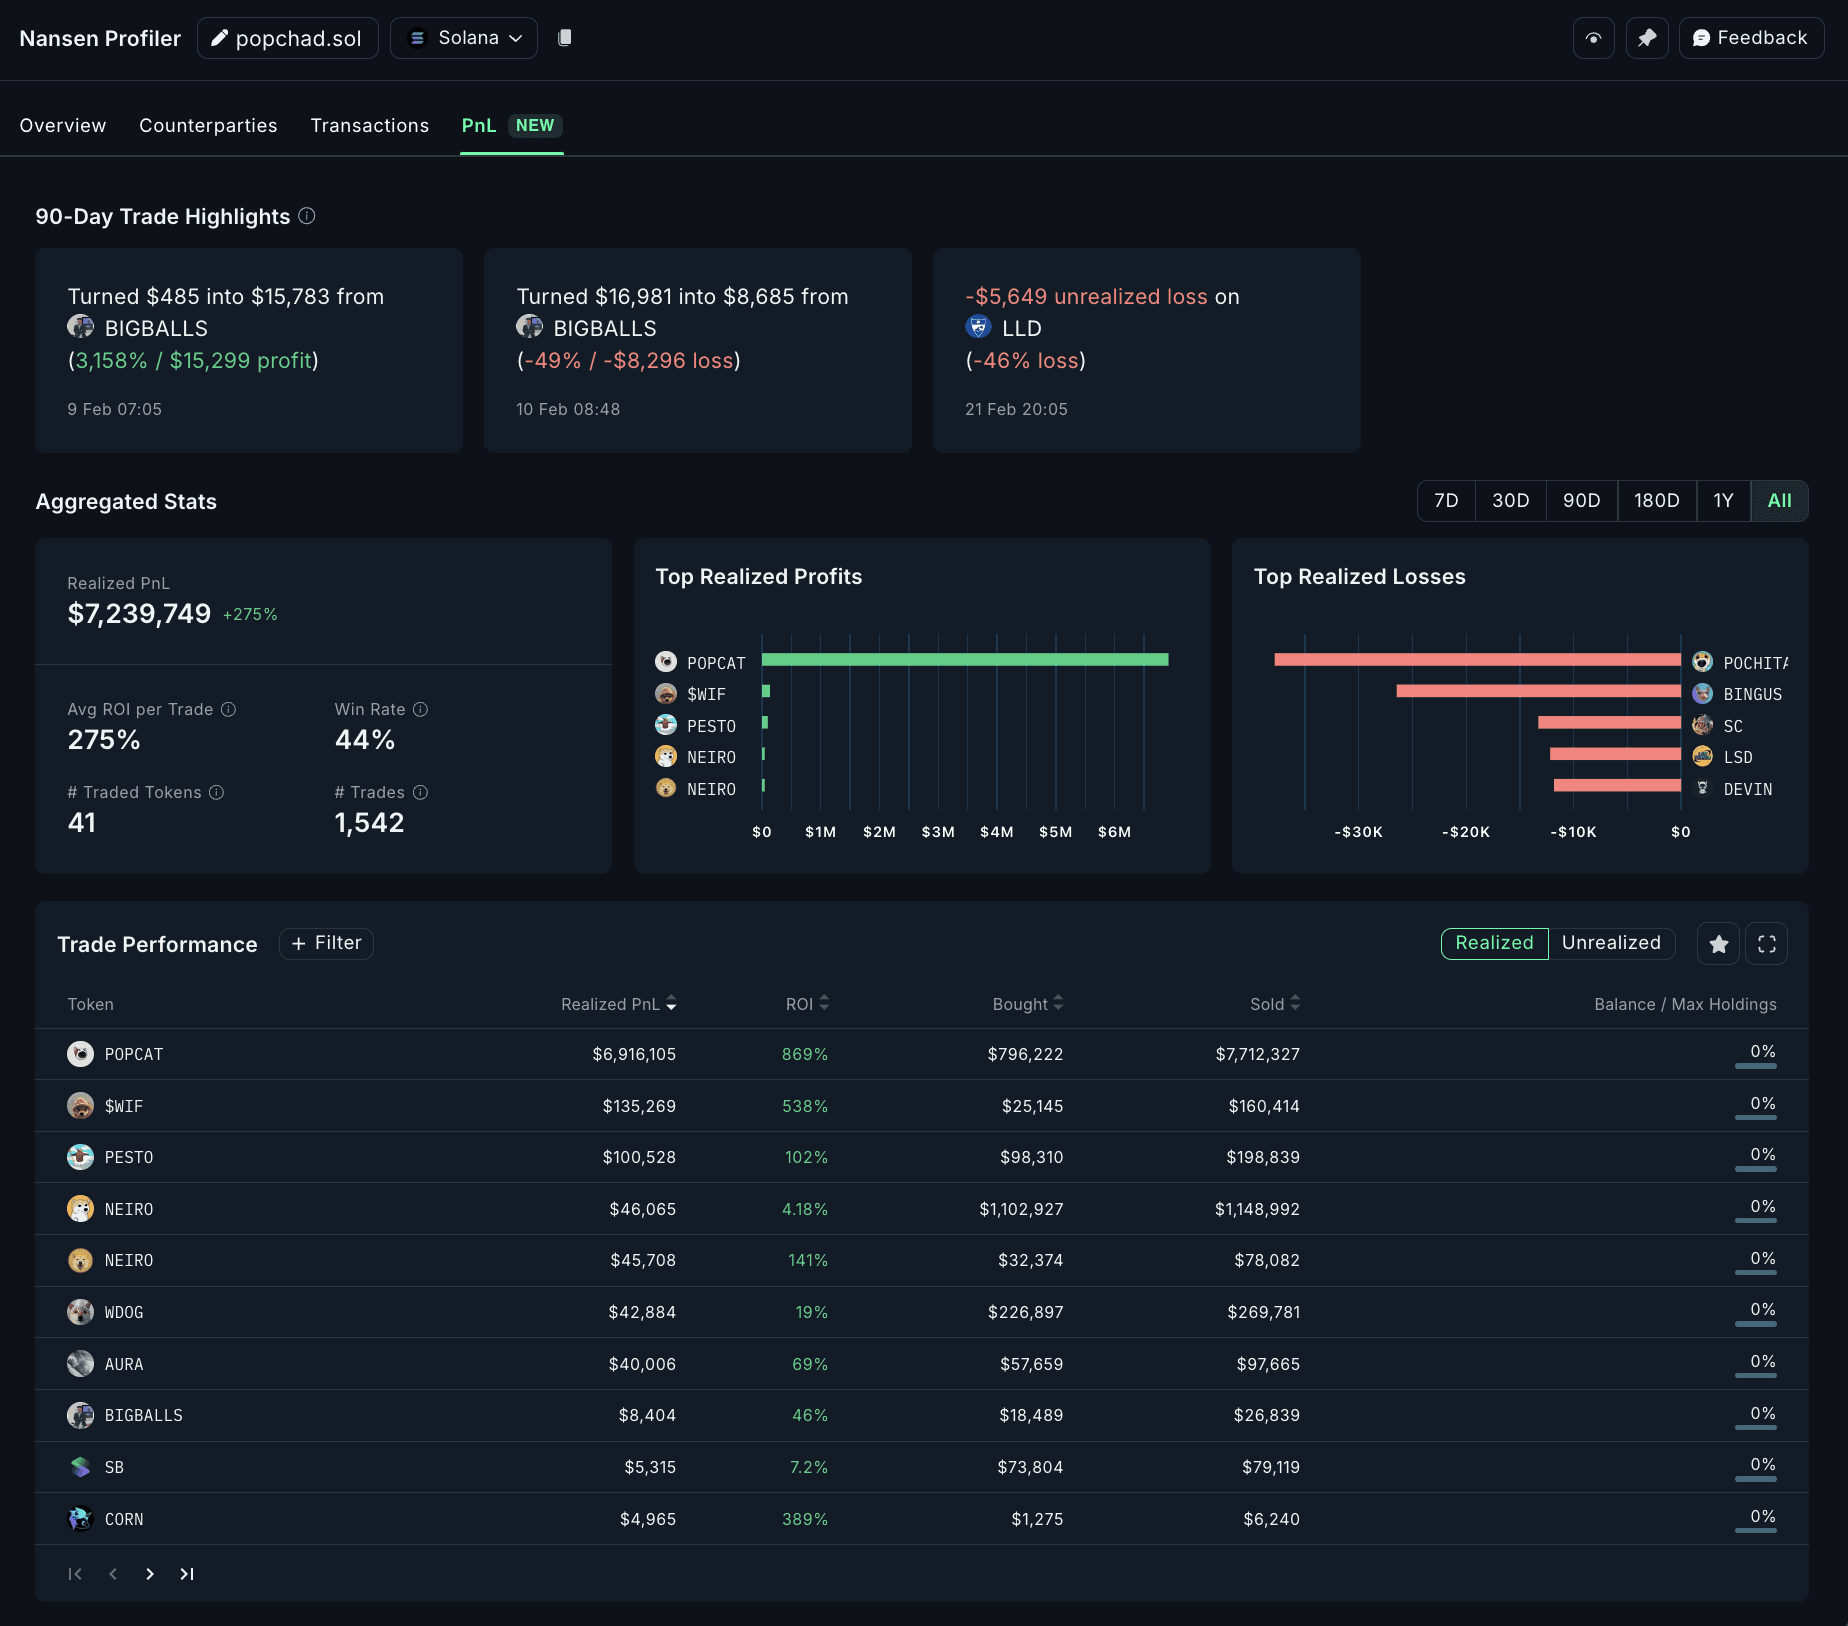Select the All time range
Viewport: 1848px width, 1626px height.
point(1780,501)
